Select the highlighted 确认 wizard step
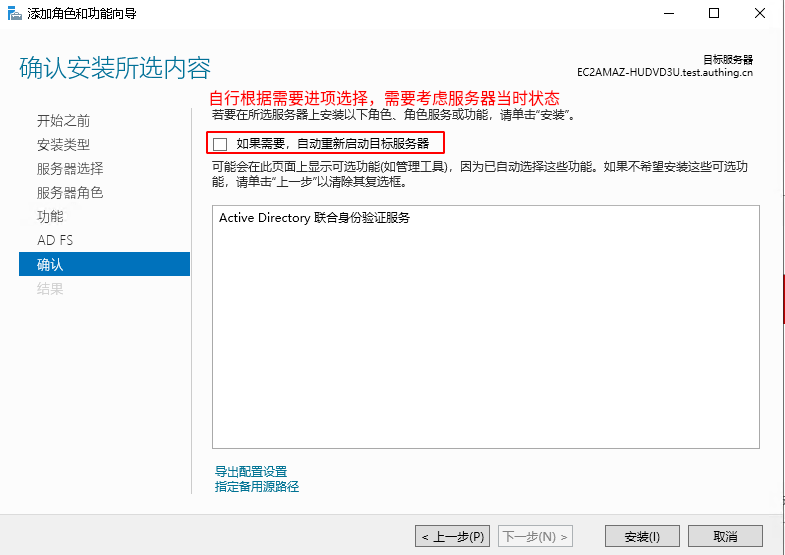This screenshot has width=785, height=555. 104,264
